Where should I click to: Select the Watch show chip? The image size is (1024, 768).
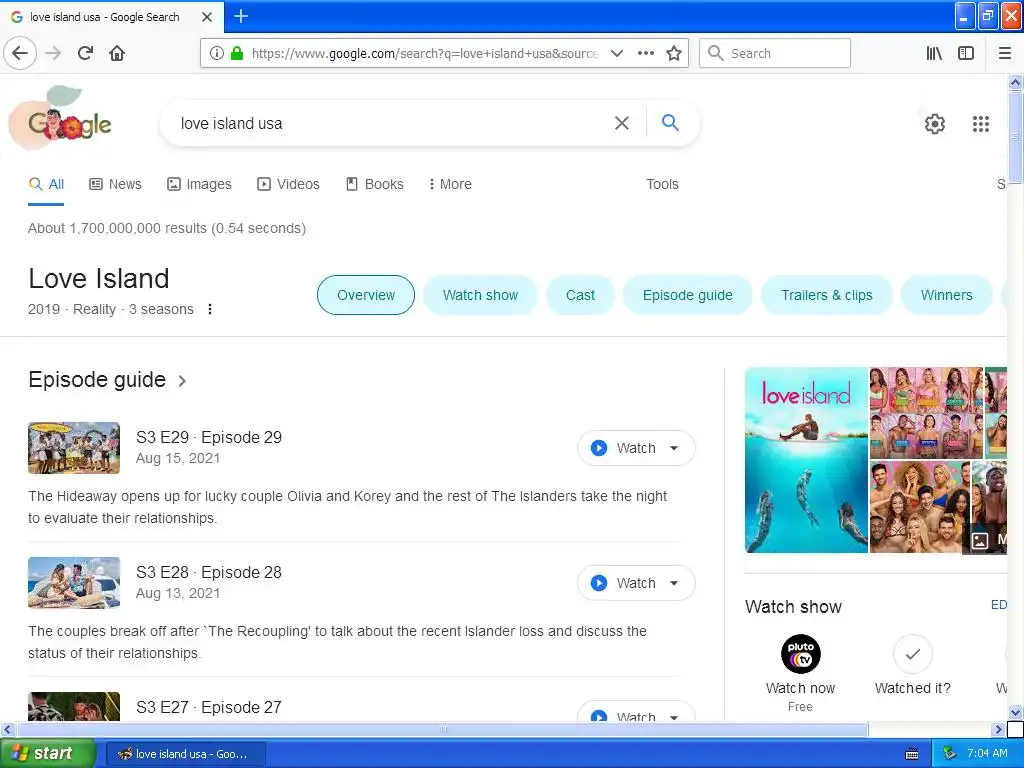point(481,295)
